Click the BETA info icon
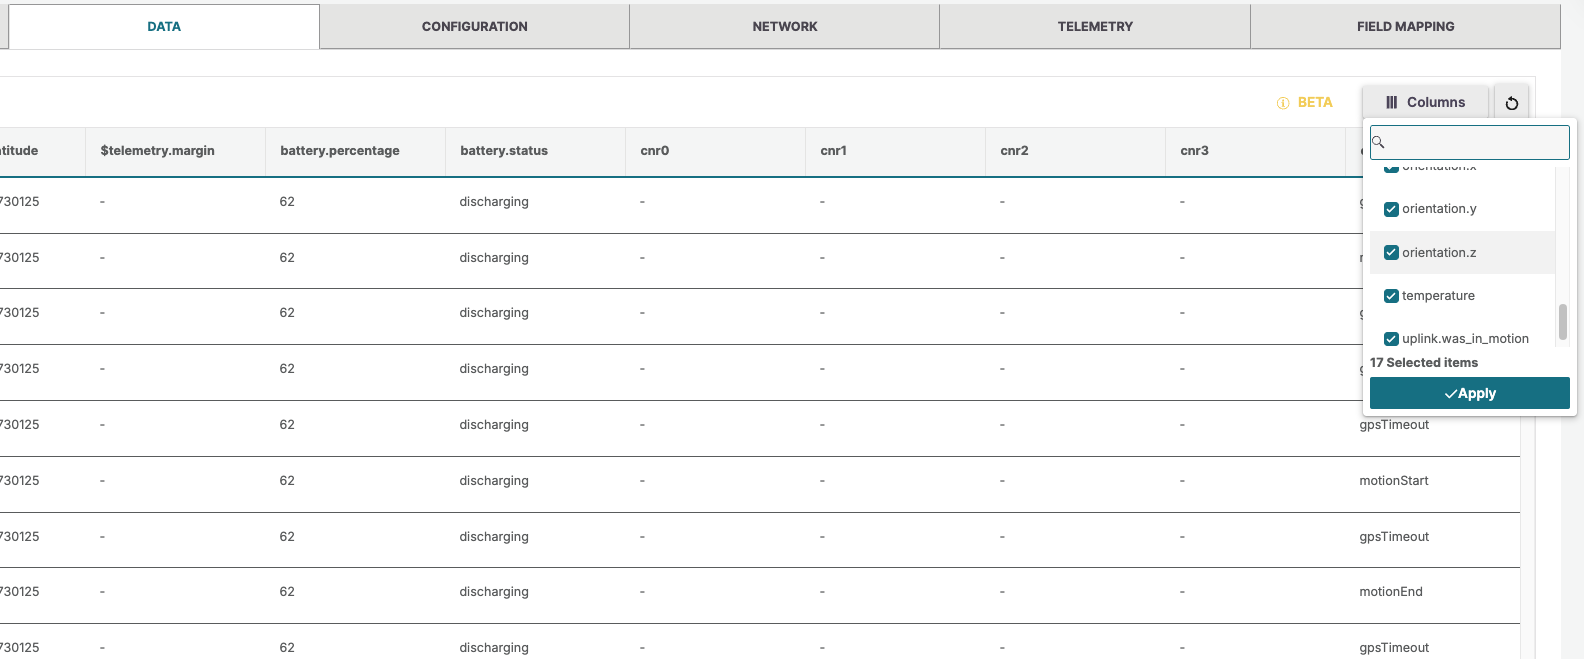The image size is (1584, 659). click(1283, 103)
